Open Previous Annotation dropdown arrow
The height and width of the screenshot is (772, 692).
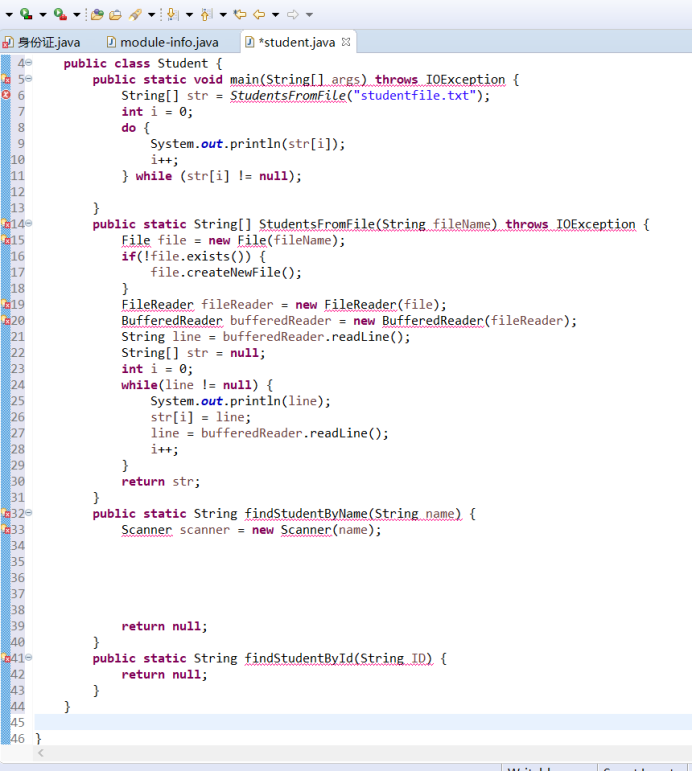point(223,15)
